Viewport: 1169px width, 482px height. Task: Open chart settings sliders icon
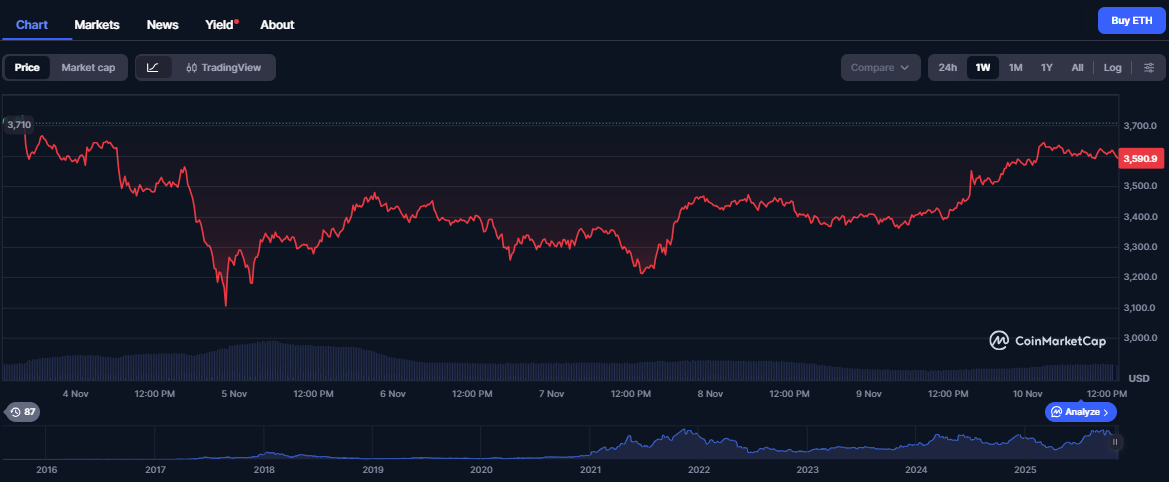point(1149,68)
